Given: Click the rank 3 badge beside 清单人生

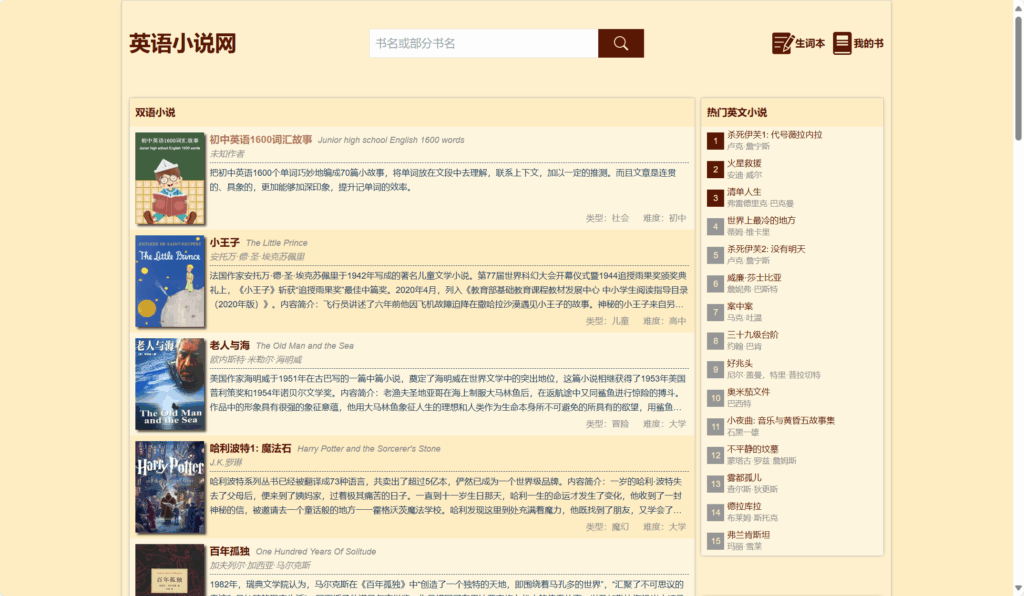Looking at the screenshot, I should [x=715, y=198].
